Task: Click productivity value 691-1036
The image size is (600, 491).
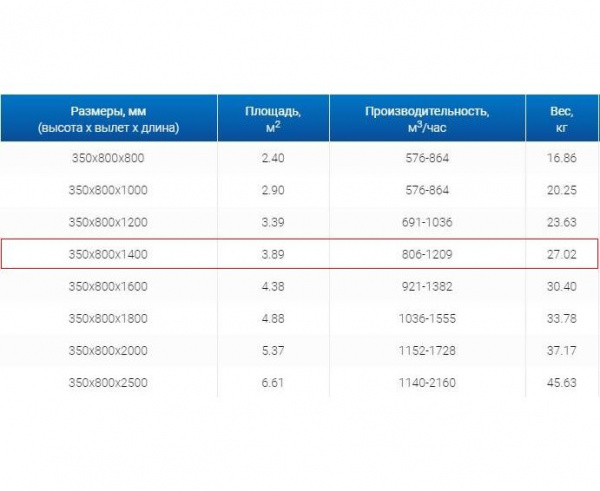Action: point(427,222)
